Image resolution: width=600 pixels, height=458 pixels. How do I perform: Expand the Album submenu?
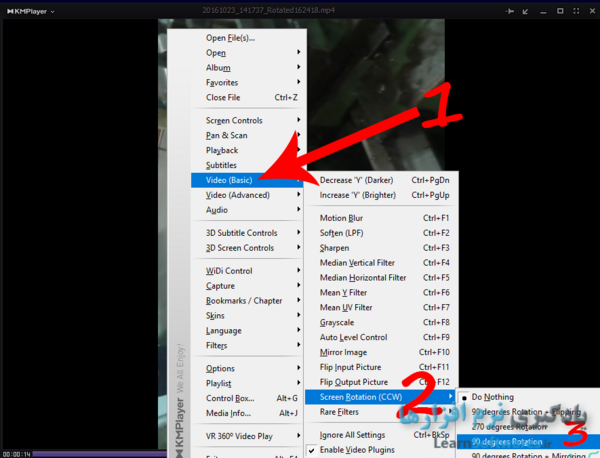(x=248, y=68)
